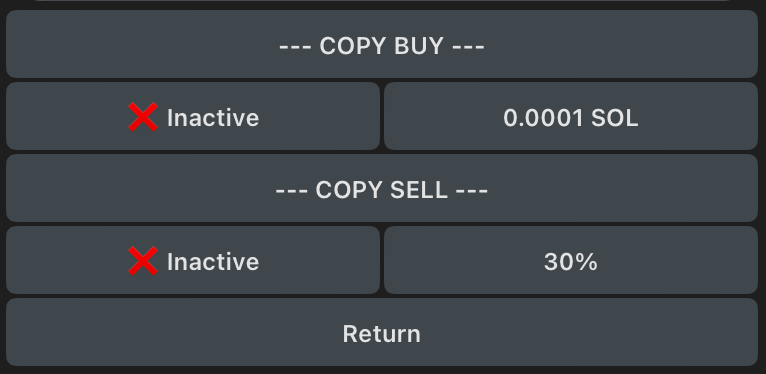The height and width of the screenshot is (374, 766).
Task: Activate copy buying via its Inactive button
Action: tap(193, 116)
